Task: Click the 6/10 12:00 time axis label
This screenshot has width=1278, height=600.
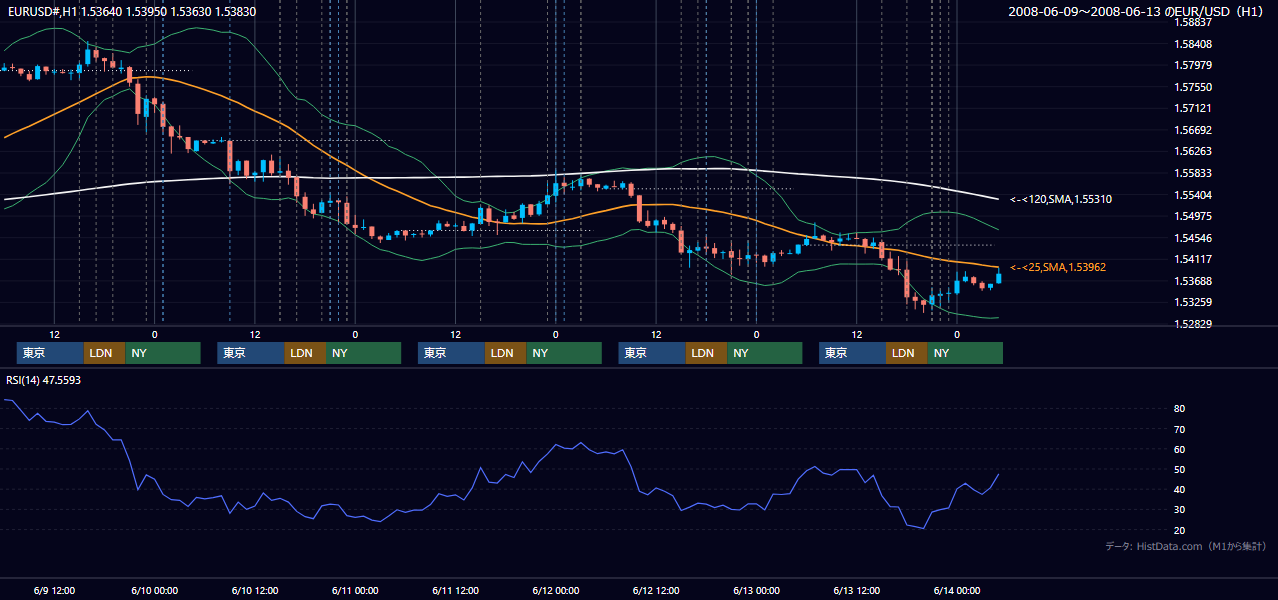Action: (x=255, y=590)
